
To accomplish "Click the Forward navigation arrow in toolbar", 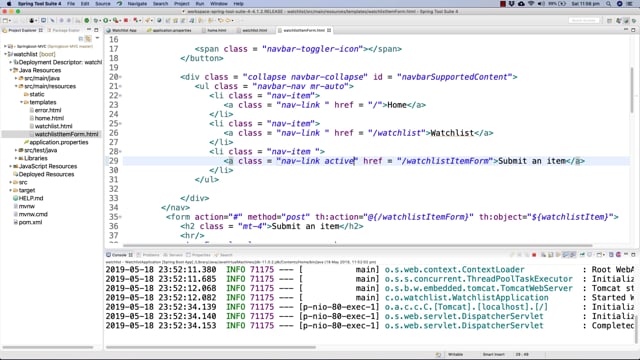I will tap(229, 20).
